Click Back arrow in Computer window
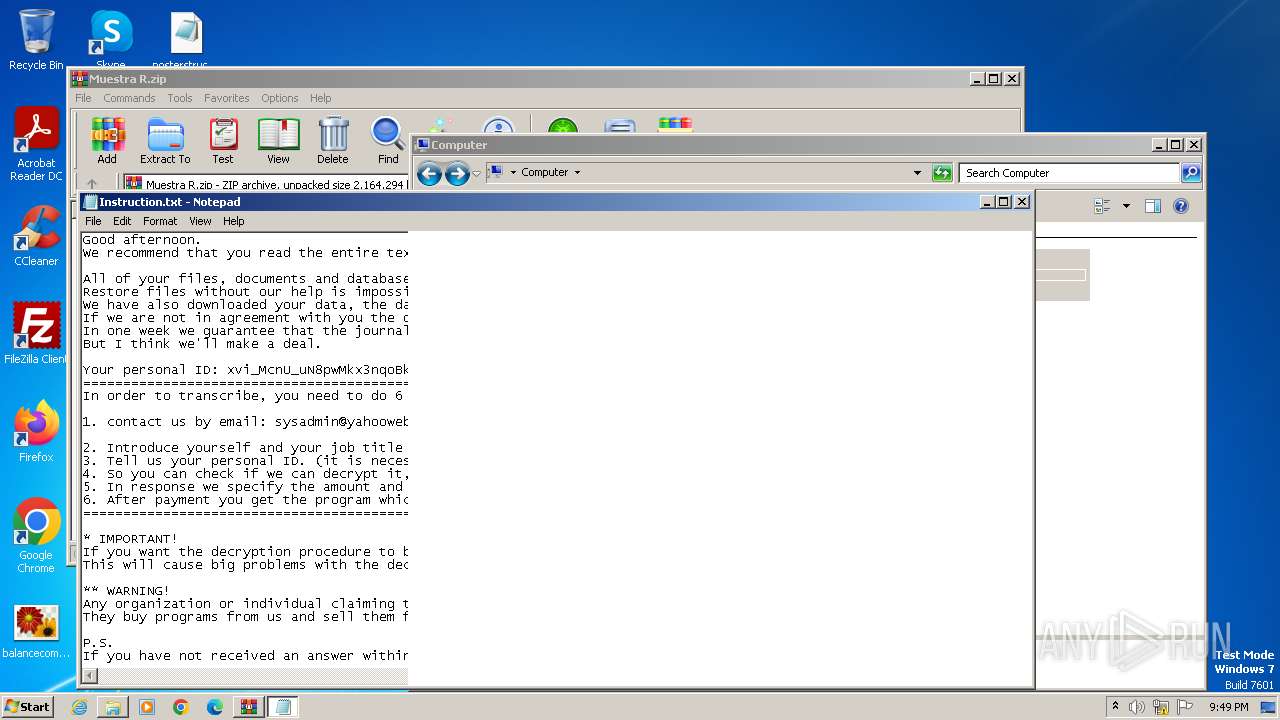Screen dimensions: 1280x720 click(x=429, y=174)
